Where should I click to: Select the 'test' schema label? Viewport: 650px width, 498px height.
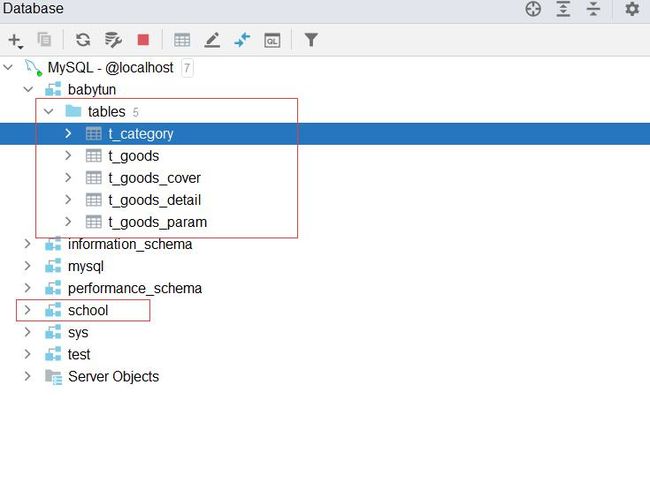pyautogui.click(x=79, y=355)
